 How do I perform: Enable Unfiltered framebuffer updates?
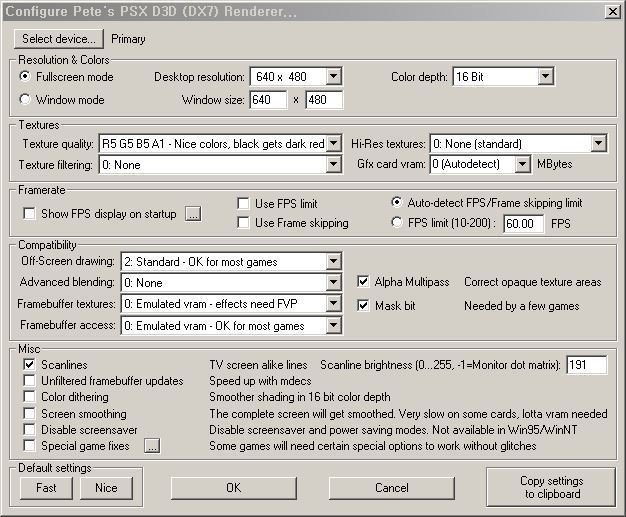(x=30, y=380)
